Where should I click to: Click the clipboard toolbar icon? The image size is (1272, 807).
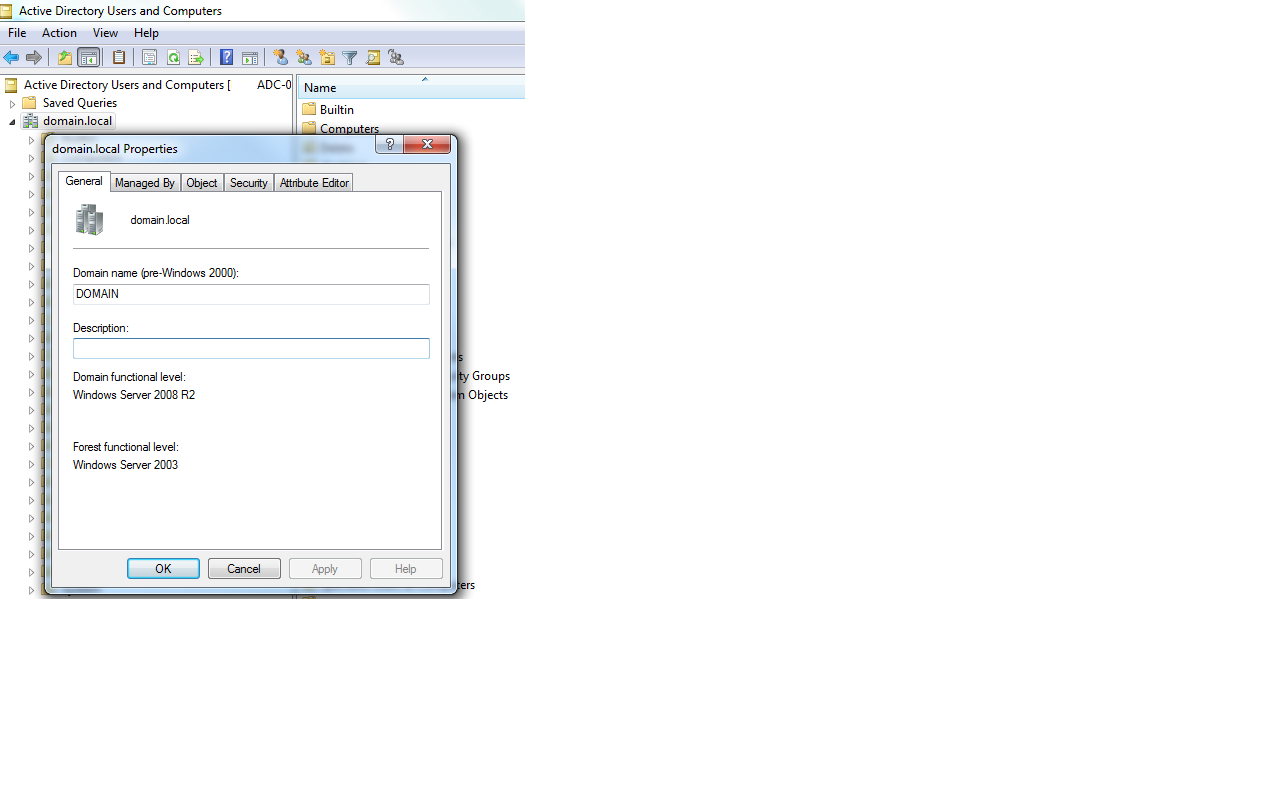119,58
